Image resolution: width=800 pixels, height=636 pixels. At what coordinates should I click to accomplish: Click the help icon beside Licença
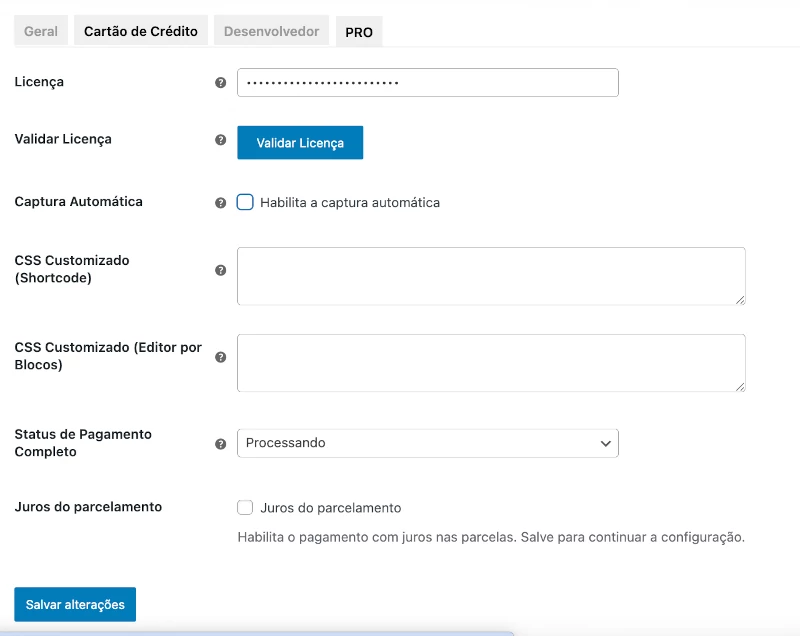pyautogui.click(x=221, y=83)
